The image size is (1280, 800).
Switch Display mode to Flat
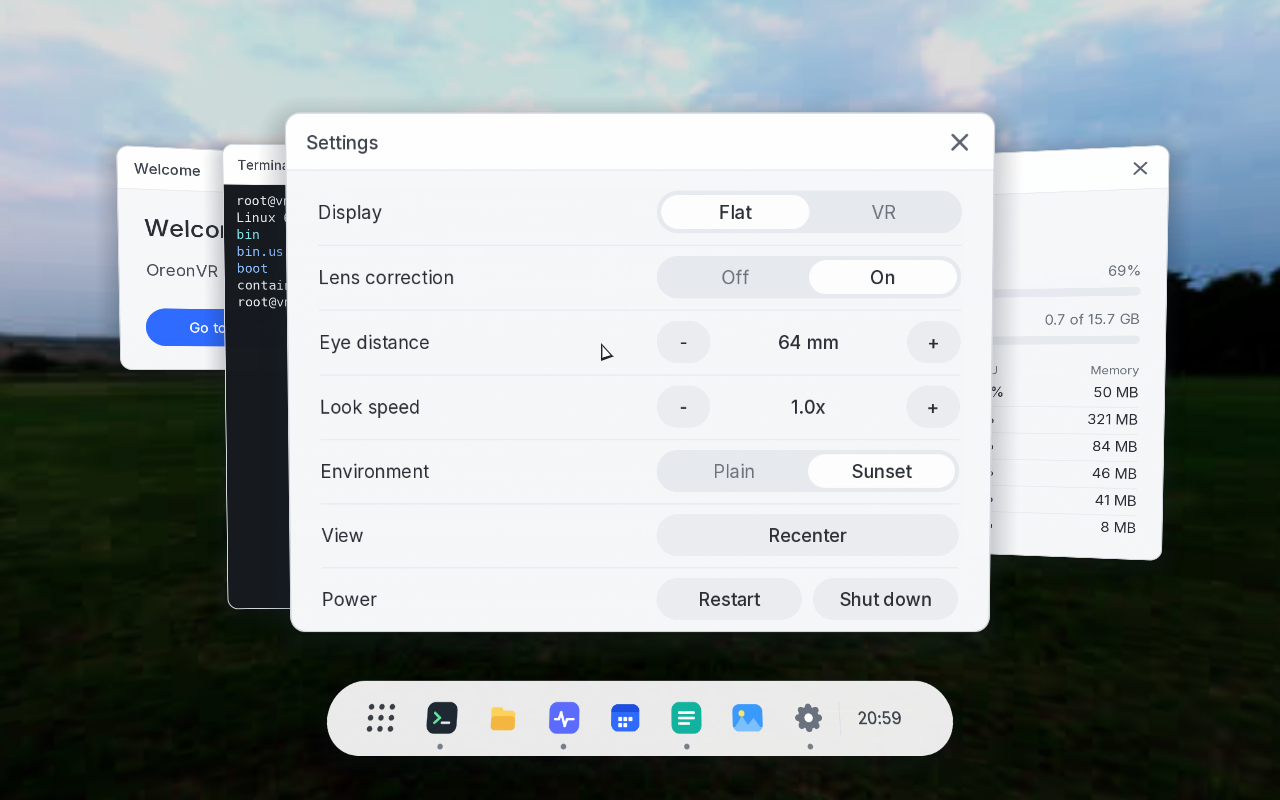click(735, 212)
